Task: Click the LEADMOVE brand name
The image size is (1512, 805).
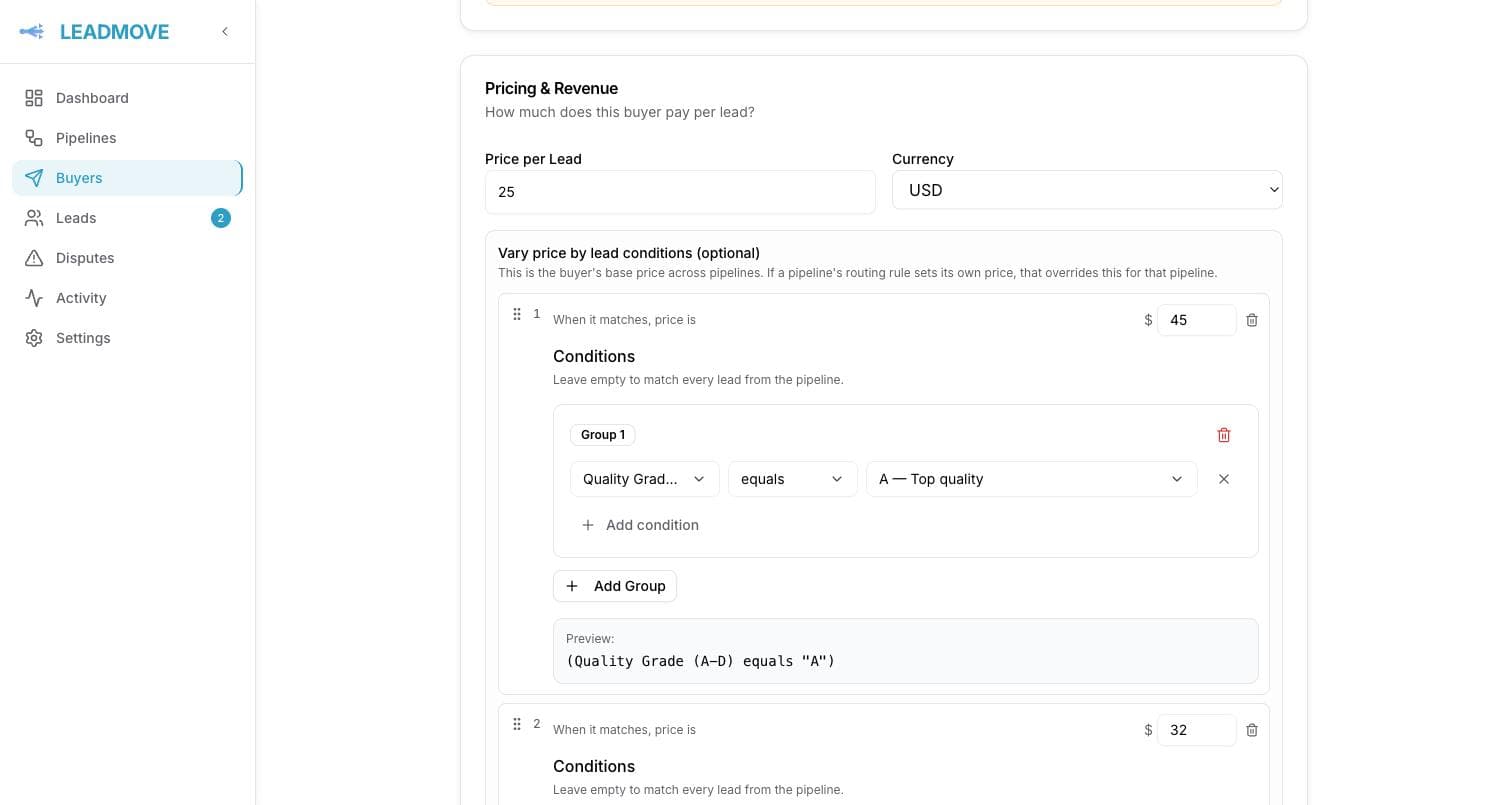Action: pyautogui.click(x=115, y=32)
